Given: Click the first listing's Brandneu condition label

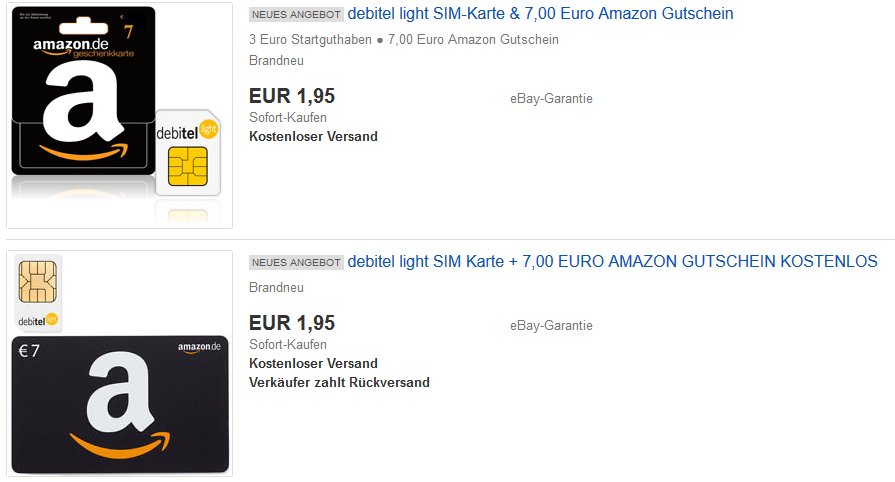Looking at the screenshot, I should pyautogui.click(x=276, y=60).
